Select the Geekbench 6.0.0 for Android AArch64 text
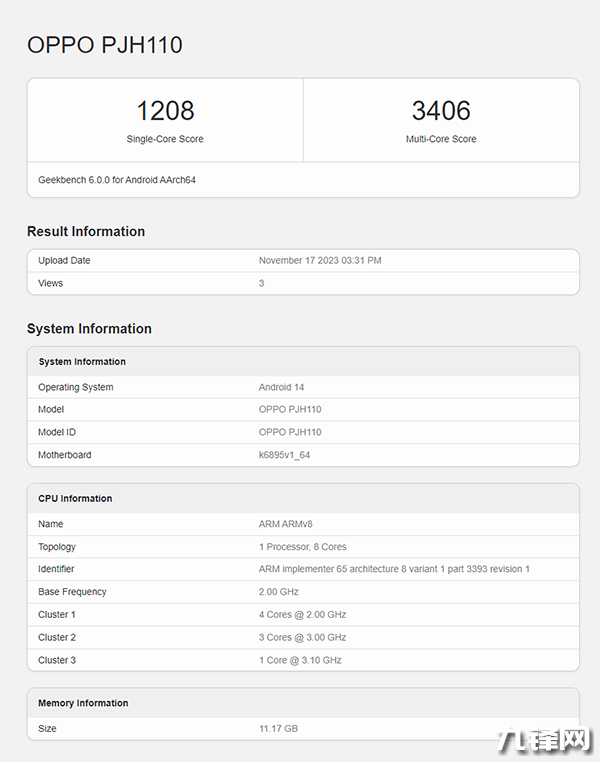600x762 pixels. click(117, 180)
